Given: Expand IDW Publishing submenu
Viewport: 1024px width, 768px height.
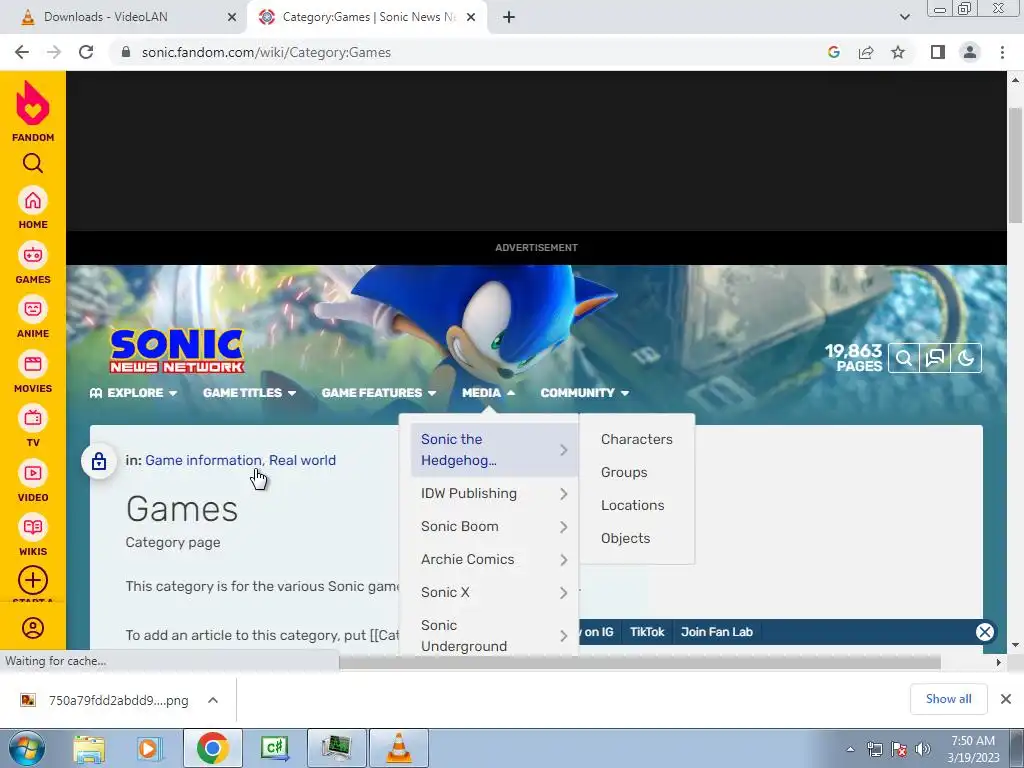Looking at the screenshot, I should pos(494,494).
